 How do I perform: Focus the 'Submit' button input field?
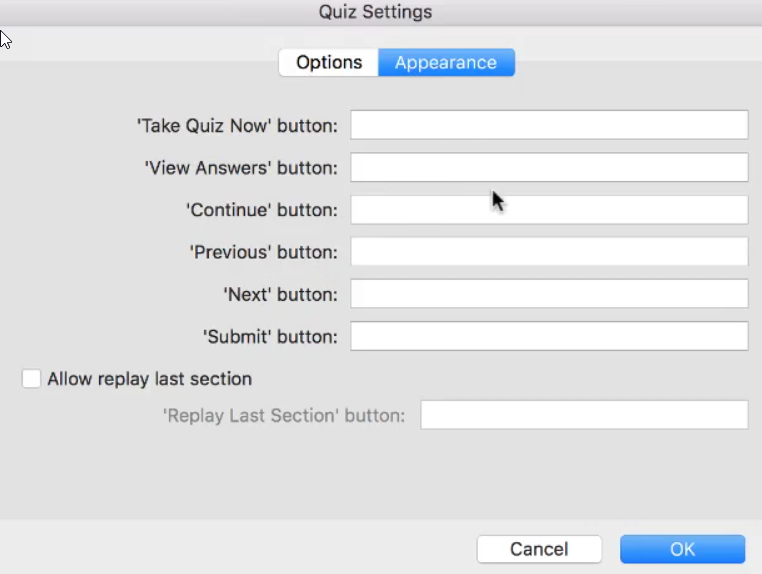549,336
